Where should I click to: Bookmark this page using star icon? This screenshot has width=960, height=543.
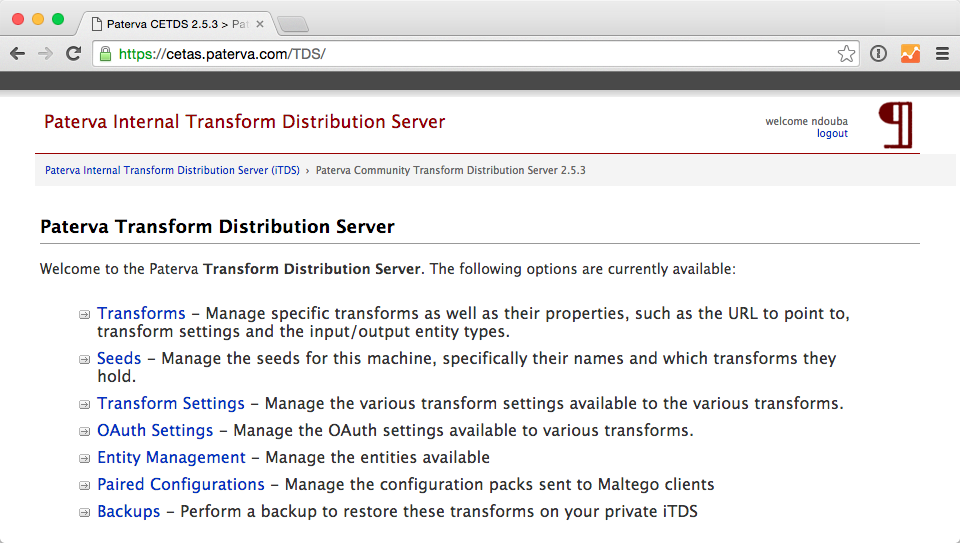[x=846, y=54]
